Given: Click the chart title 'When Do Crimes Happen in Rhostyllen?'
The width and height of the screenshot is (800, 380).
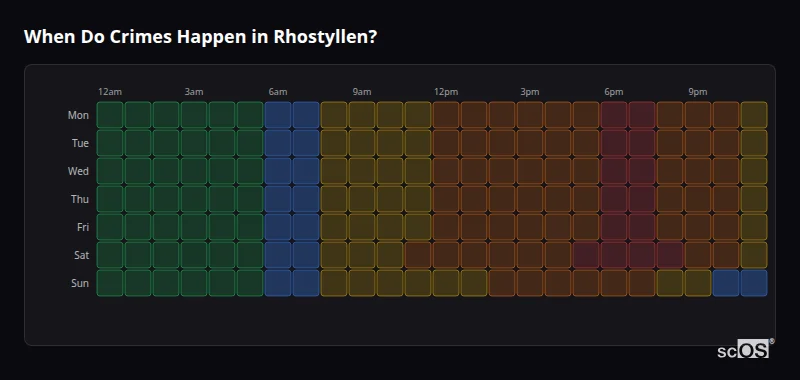Looking at the screenshot, I should tap(200, 37).
